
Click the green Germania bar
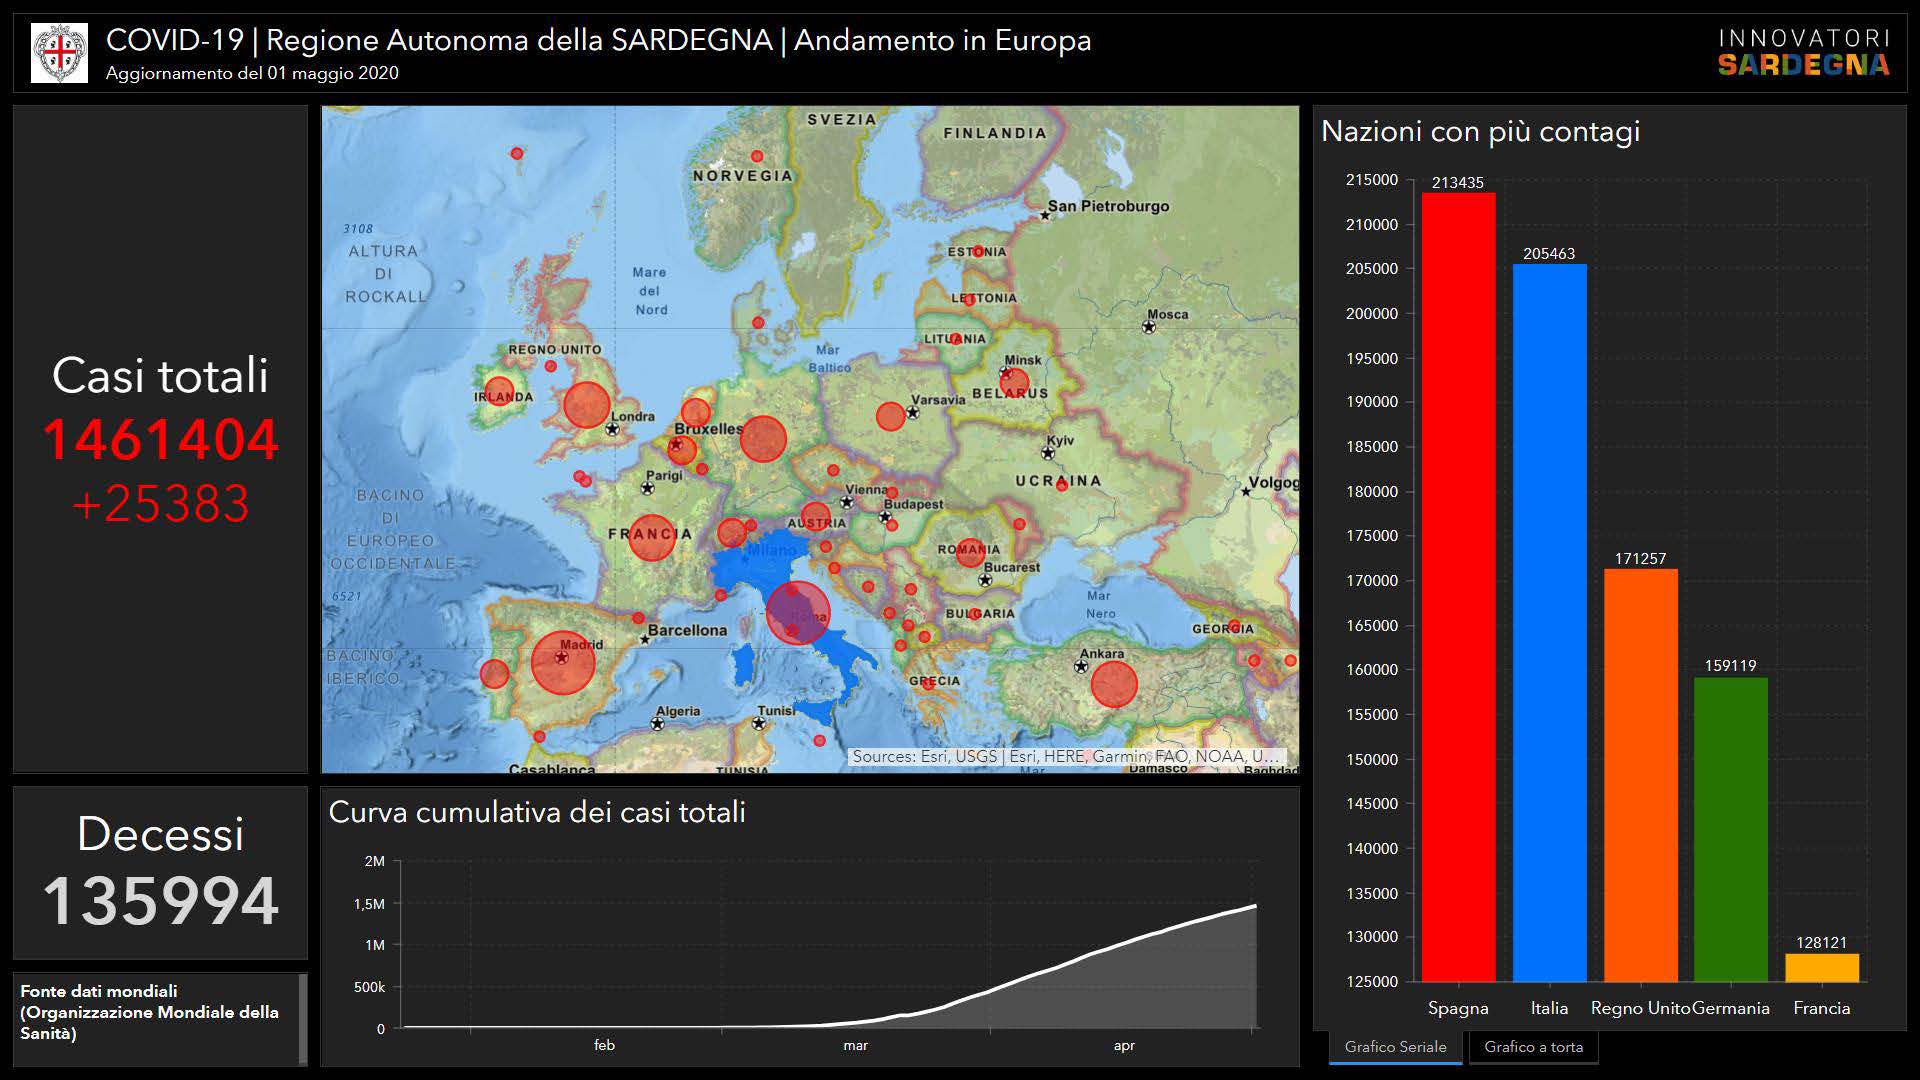(x=1730, y=829)
